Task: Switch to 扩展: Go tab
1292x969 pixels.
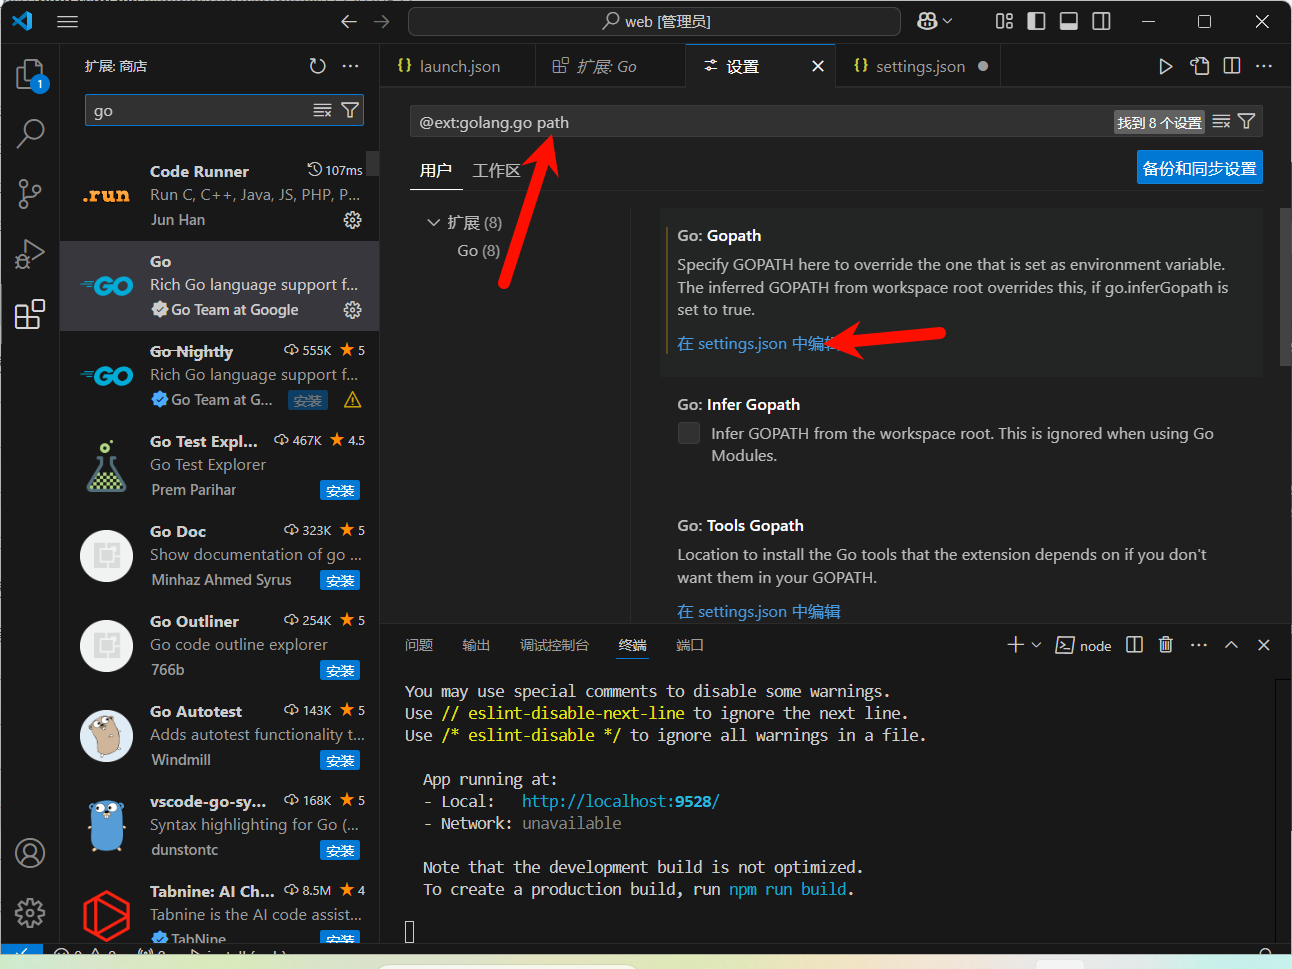Action: point(610,66)
